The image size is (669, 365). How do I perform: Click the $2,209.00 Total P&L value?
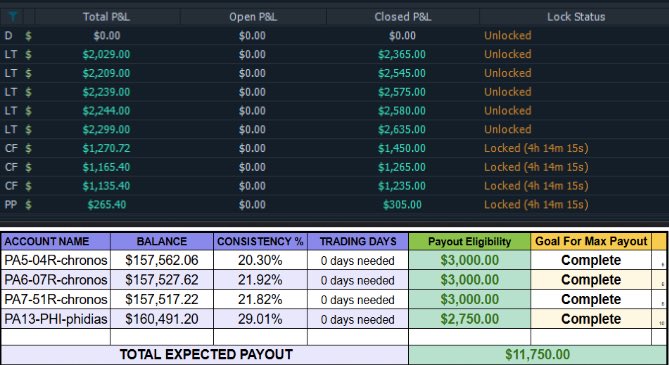pyautogui.click(x=106, y=73)
